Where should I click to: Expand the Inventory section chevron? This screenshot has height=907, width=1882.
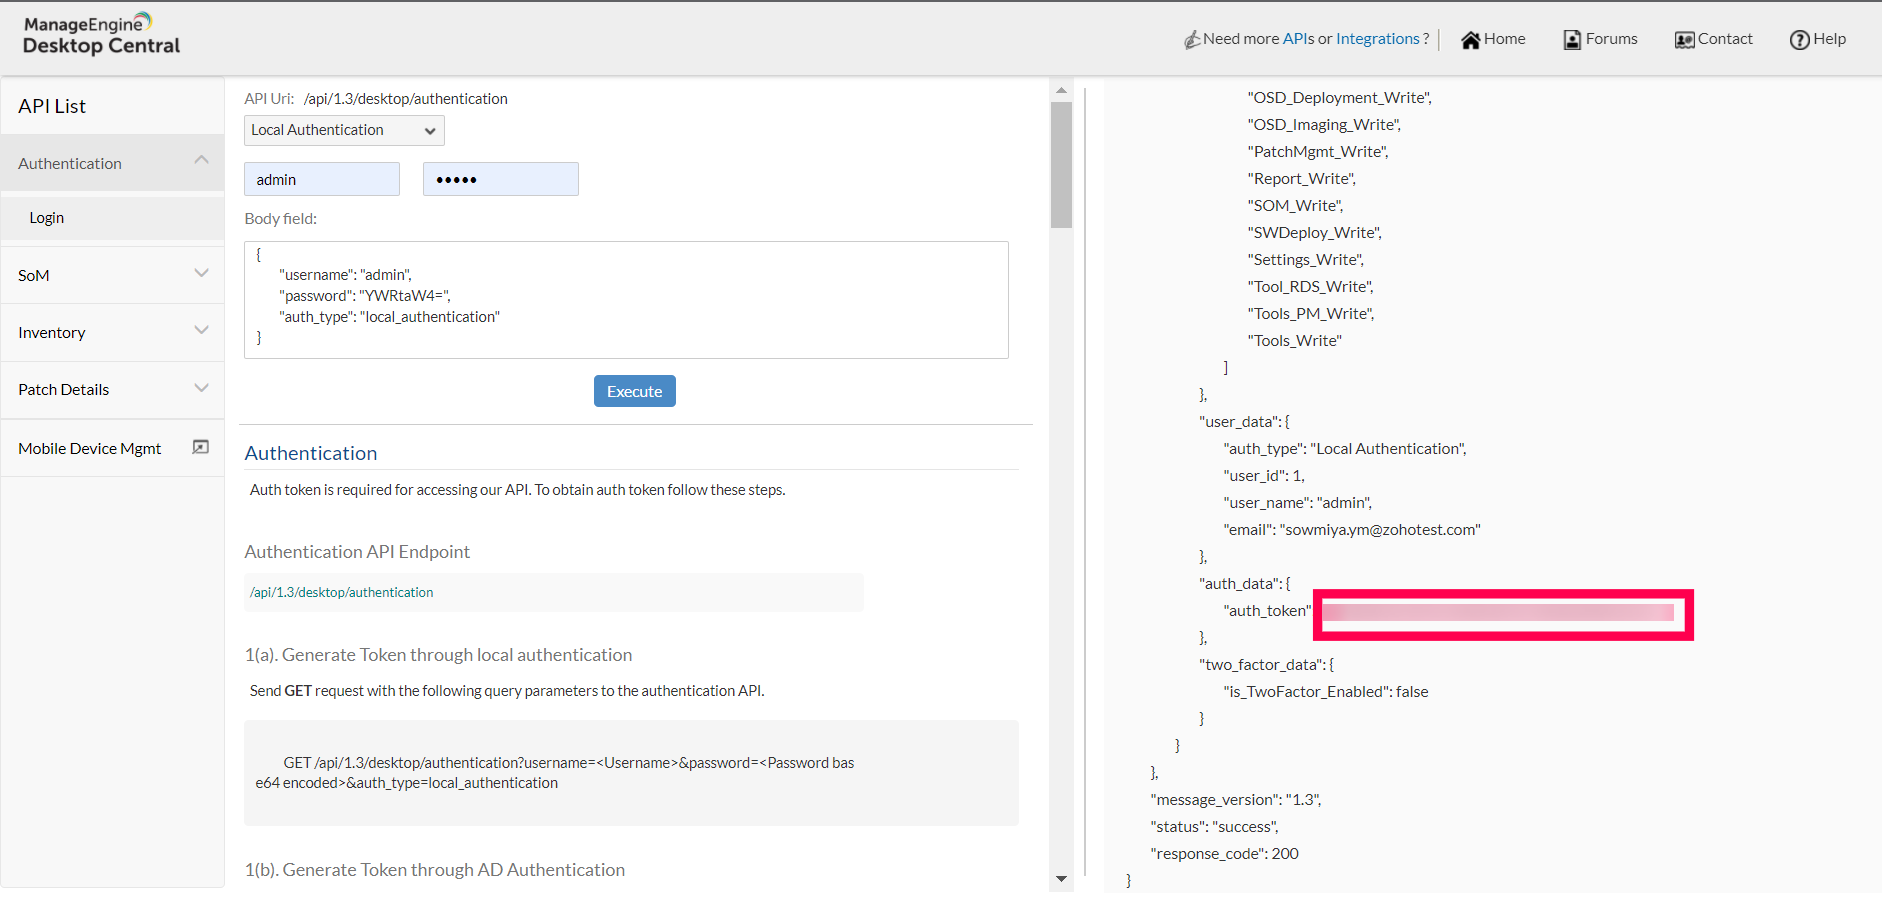point(202,330)
